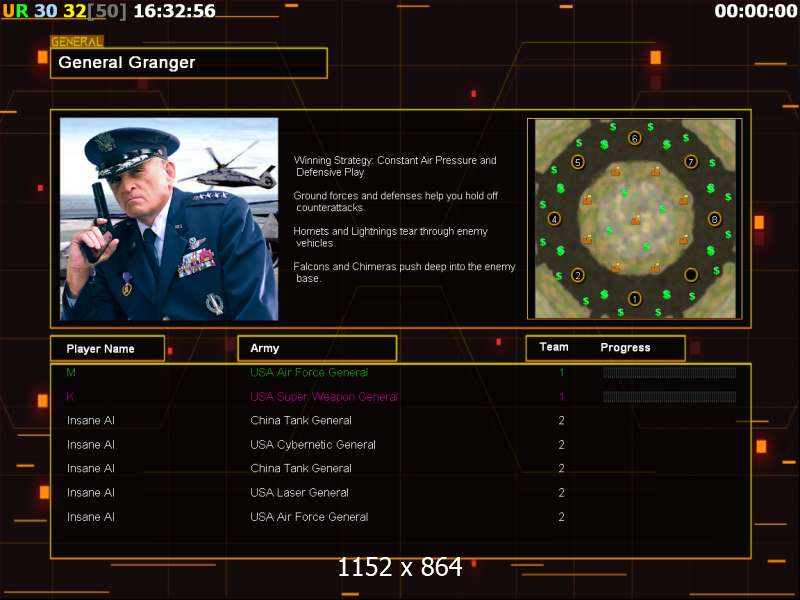
Task: Click the unnumbered empty start position marker
Action: (691, 274)
